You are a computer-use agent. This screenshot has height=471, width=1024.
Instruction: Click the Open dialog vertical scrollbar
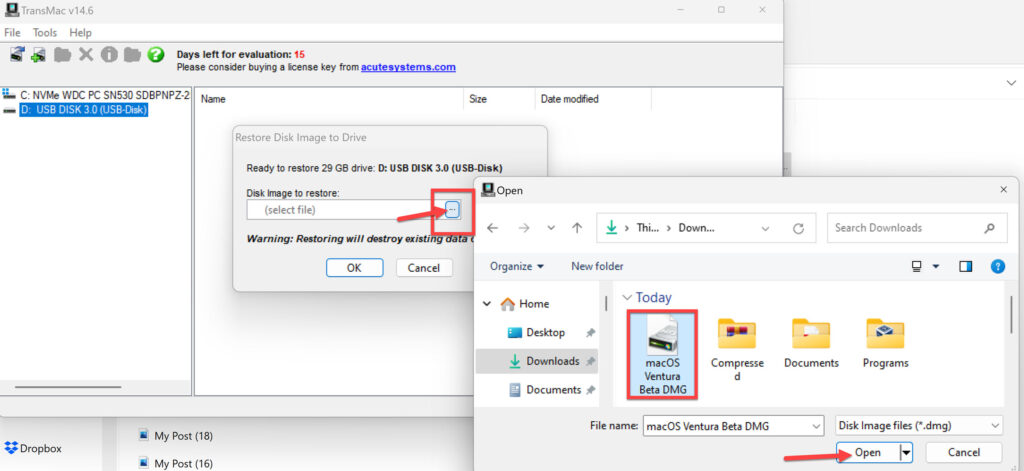1011,314
